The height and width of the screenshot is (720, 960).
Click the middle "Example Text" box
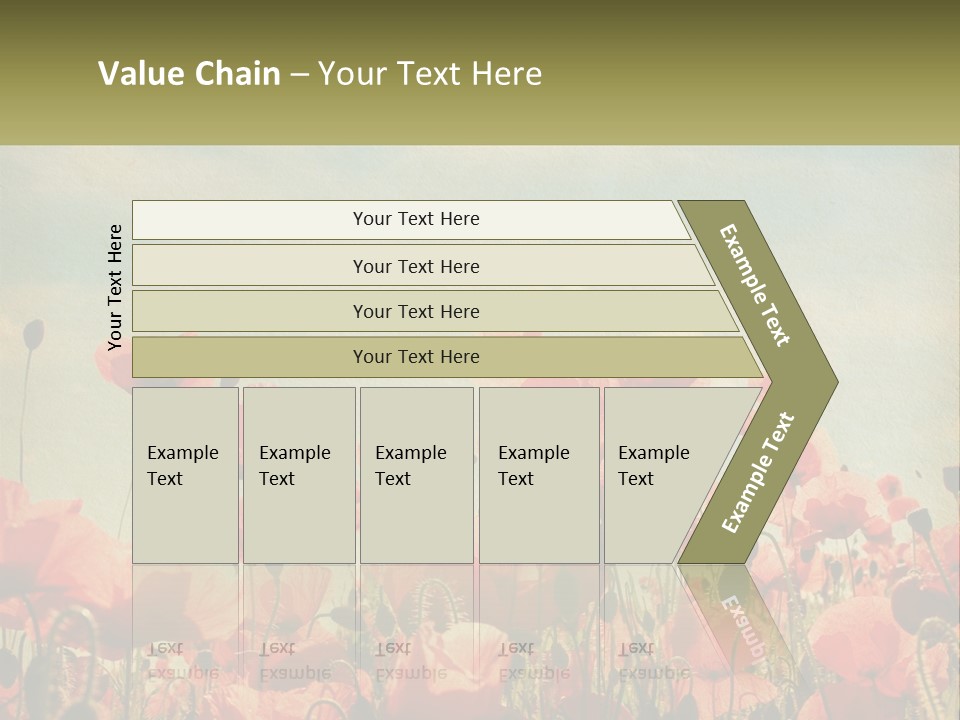416,475
